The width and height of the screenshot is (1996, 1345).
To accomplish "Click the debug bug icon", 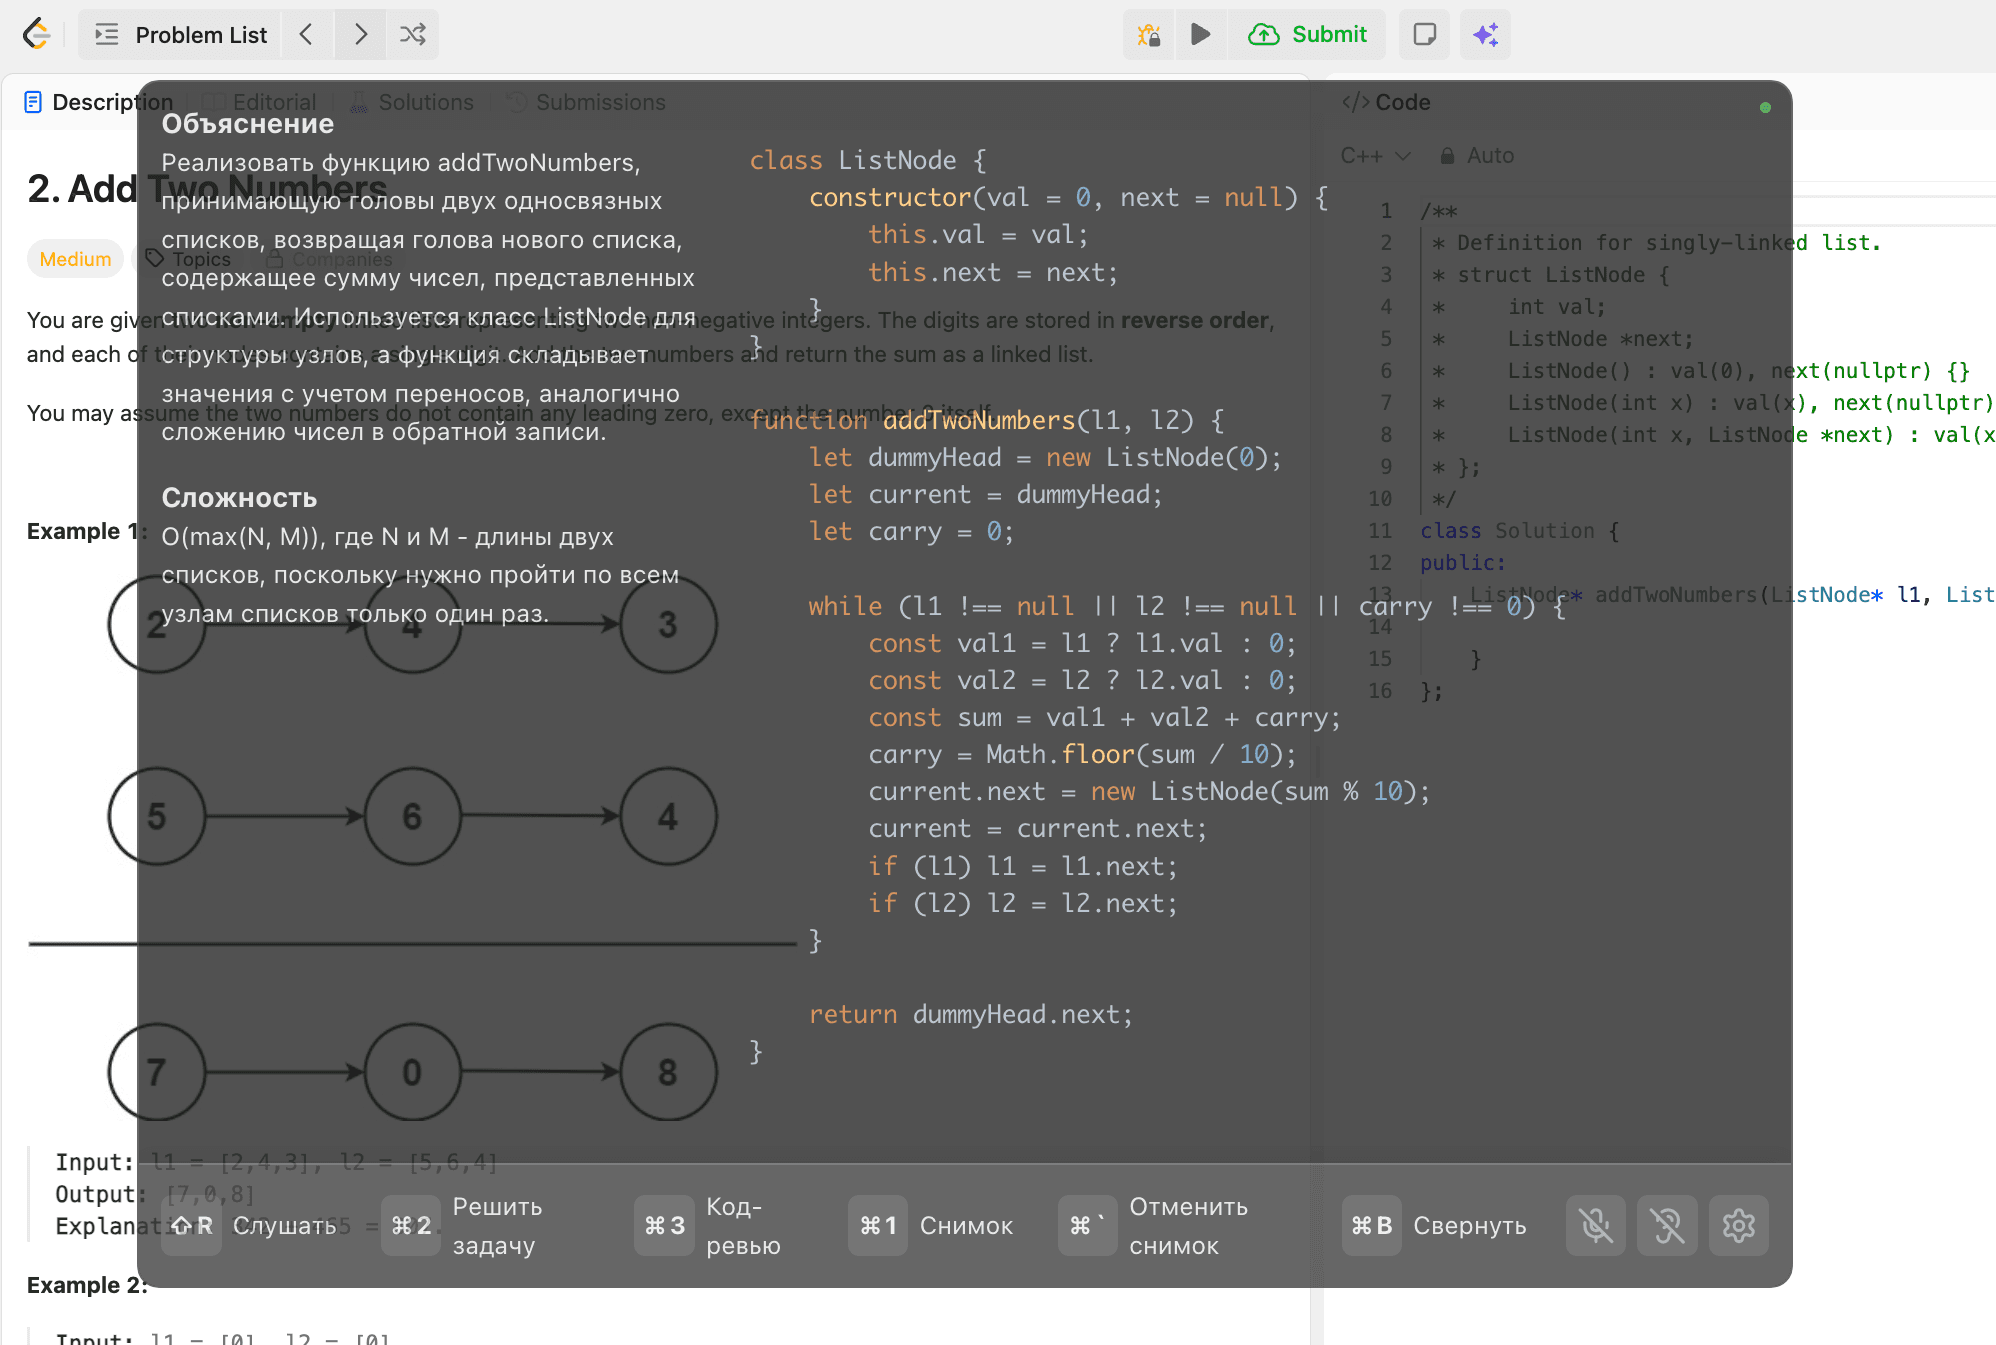I will click(x=1149, y=35).
